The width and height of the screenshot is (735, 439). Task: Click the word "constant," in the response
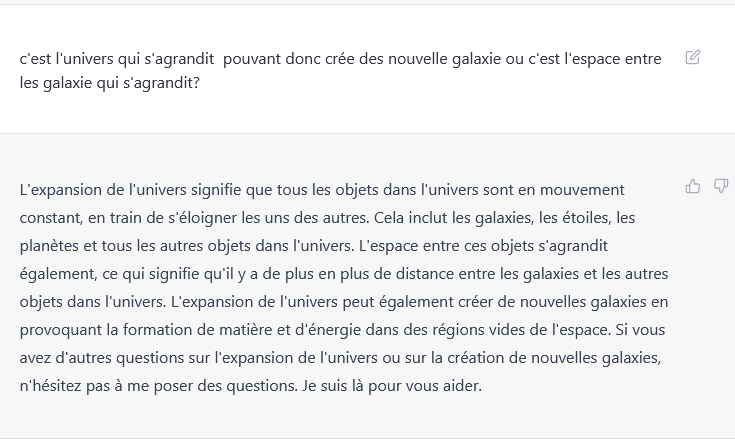pyautogui.click(x=51, y=218)
